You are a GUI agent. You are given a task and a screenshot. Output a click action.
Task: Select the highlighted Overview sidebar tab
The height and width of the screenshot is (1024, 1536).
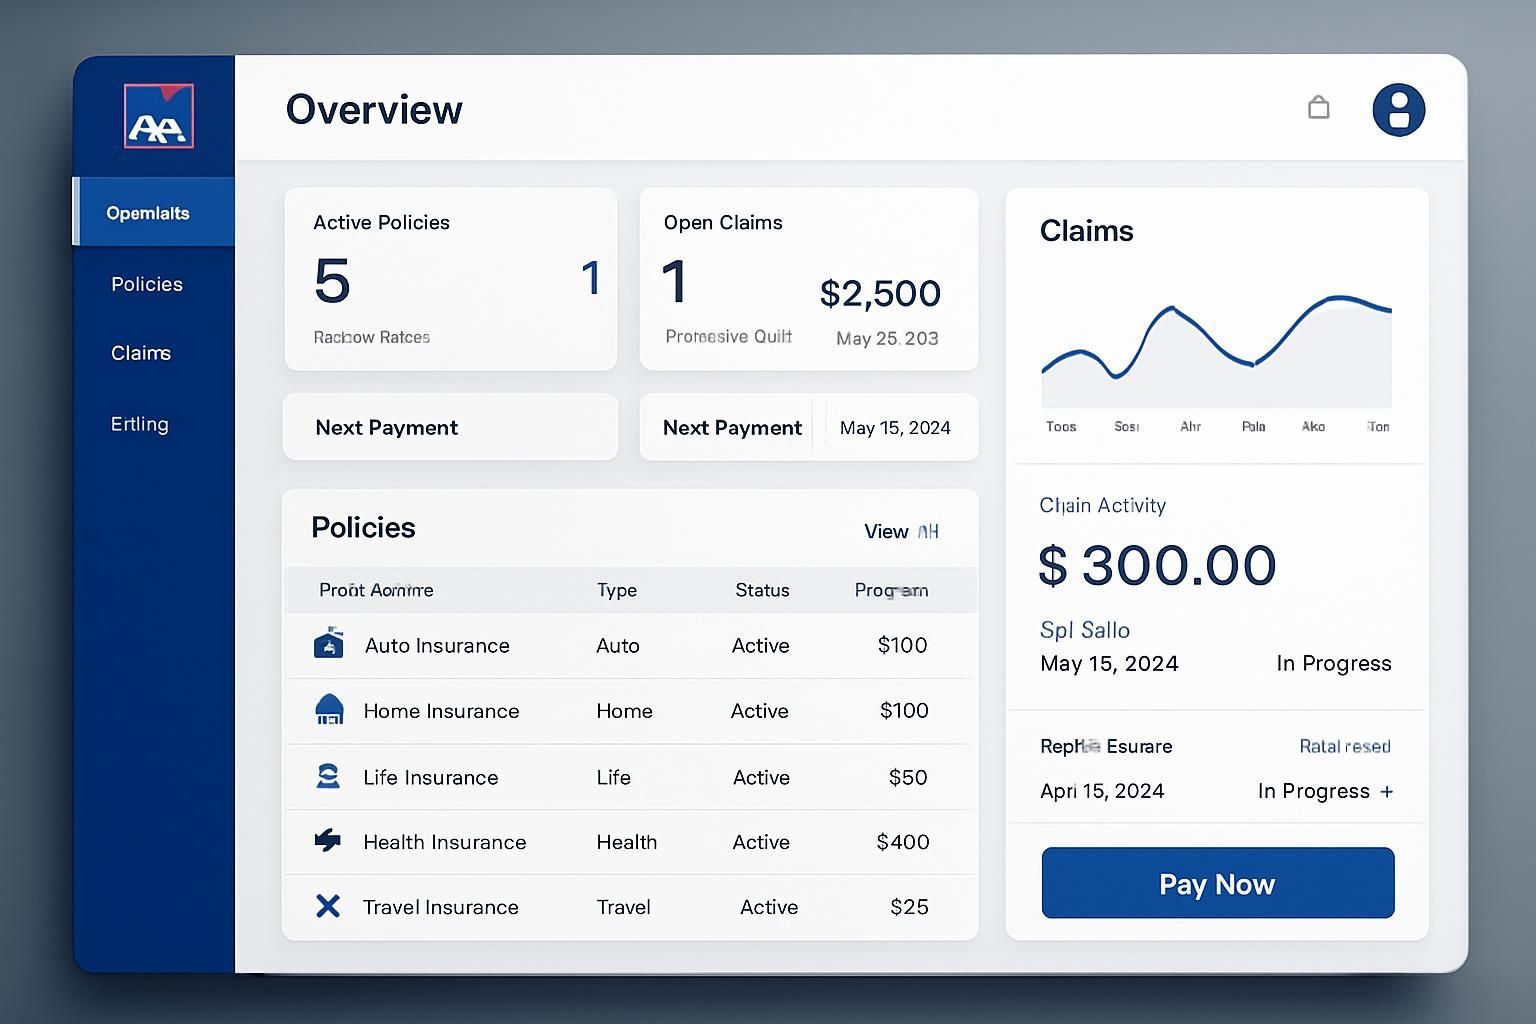148,213
